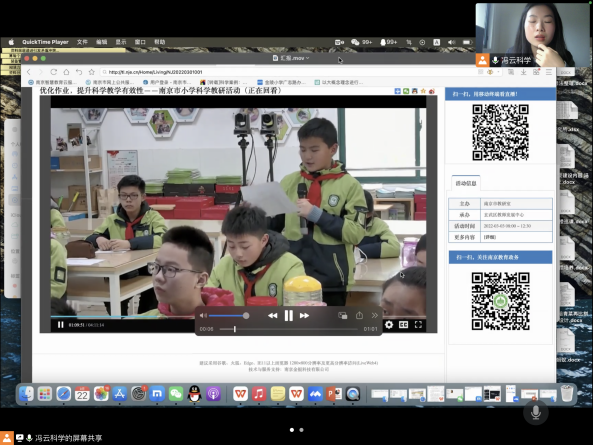Viewport: 593px width, 445px height.
Task: Open PowerPoint from the Dock
Action: pos(334,394)
